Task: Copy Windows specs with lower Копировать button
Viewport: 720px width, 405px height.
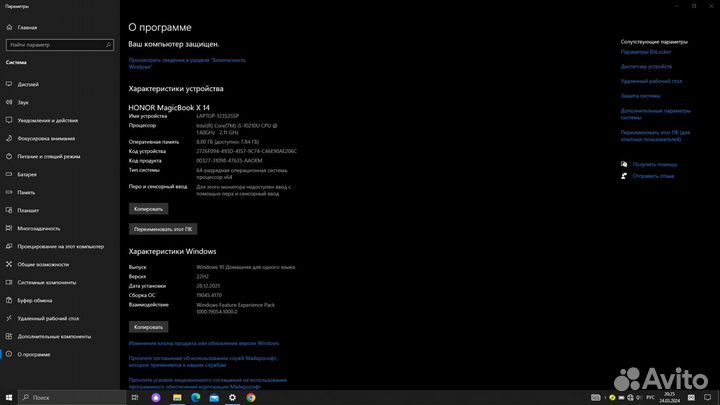Action: [149, 326]
